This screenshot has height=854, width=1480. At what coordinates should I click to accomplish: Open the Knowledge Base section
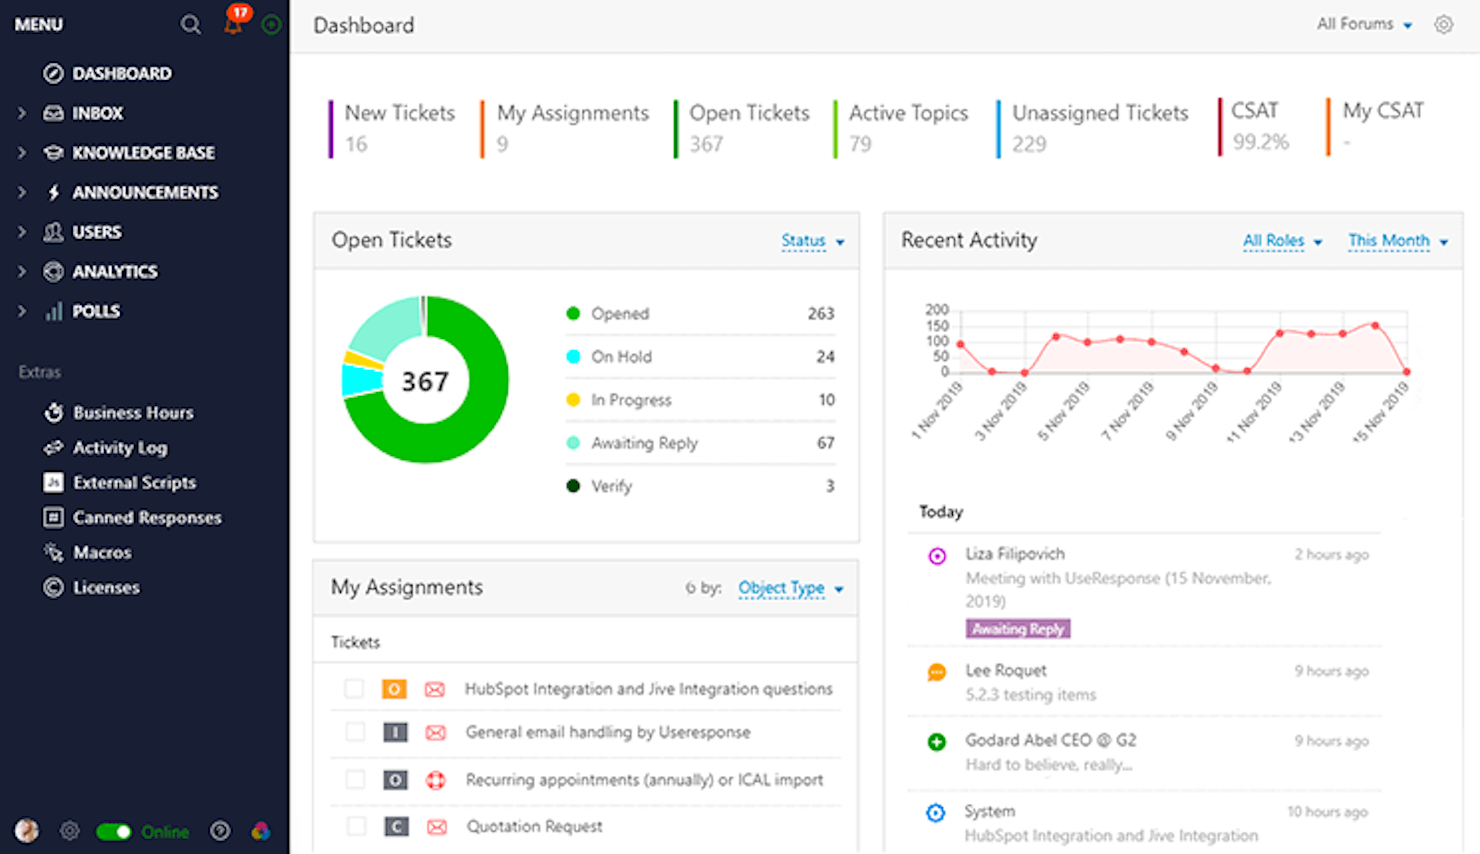[144, 152]
